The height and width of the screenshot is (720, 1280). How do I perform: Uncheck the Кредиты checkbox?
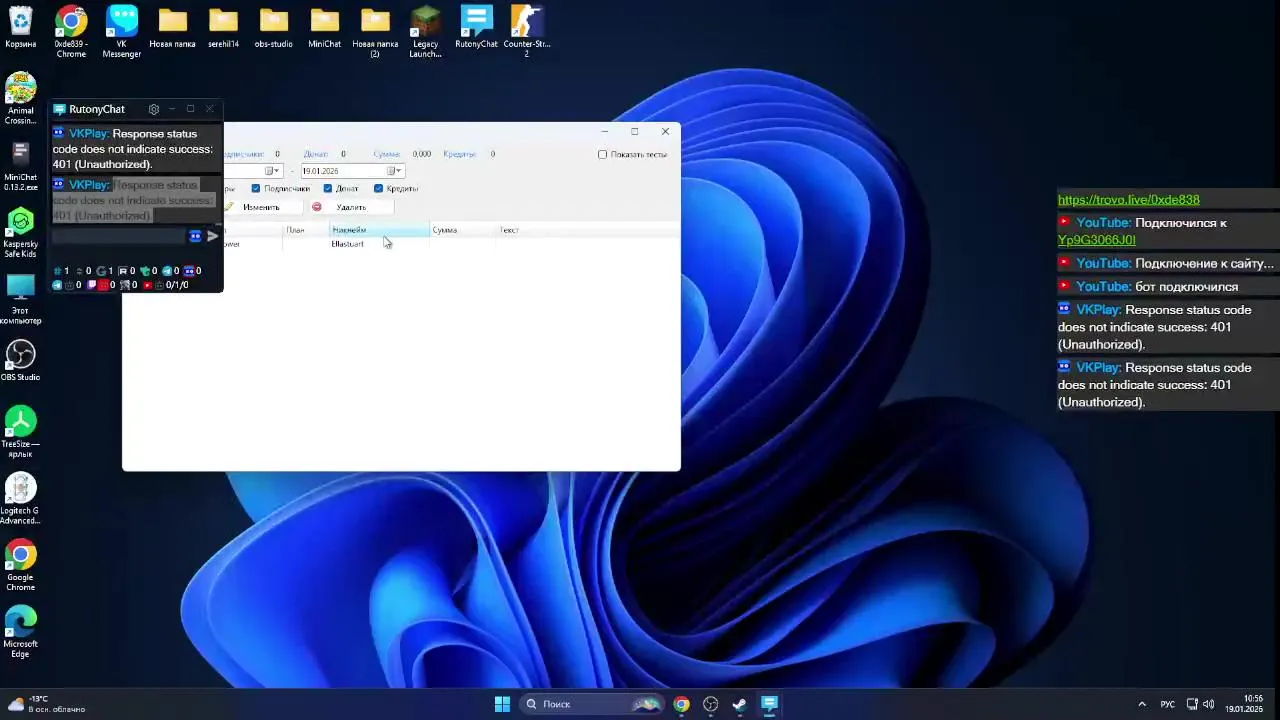pos(378,188)
